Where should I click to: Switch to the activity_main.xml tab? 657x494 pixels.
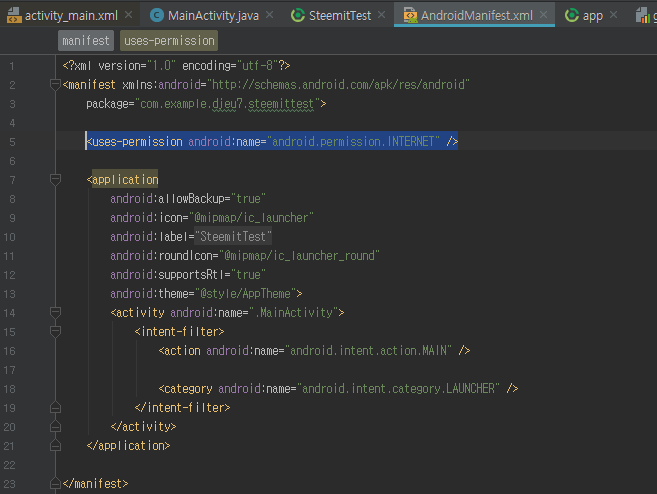click(70, 16)
